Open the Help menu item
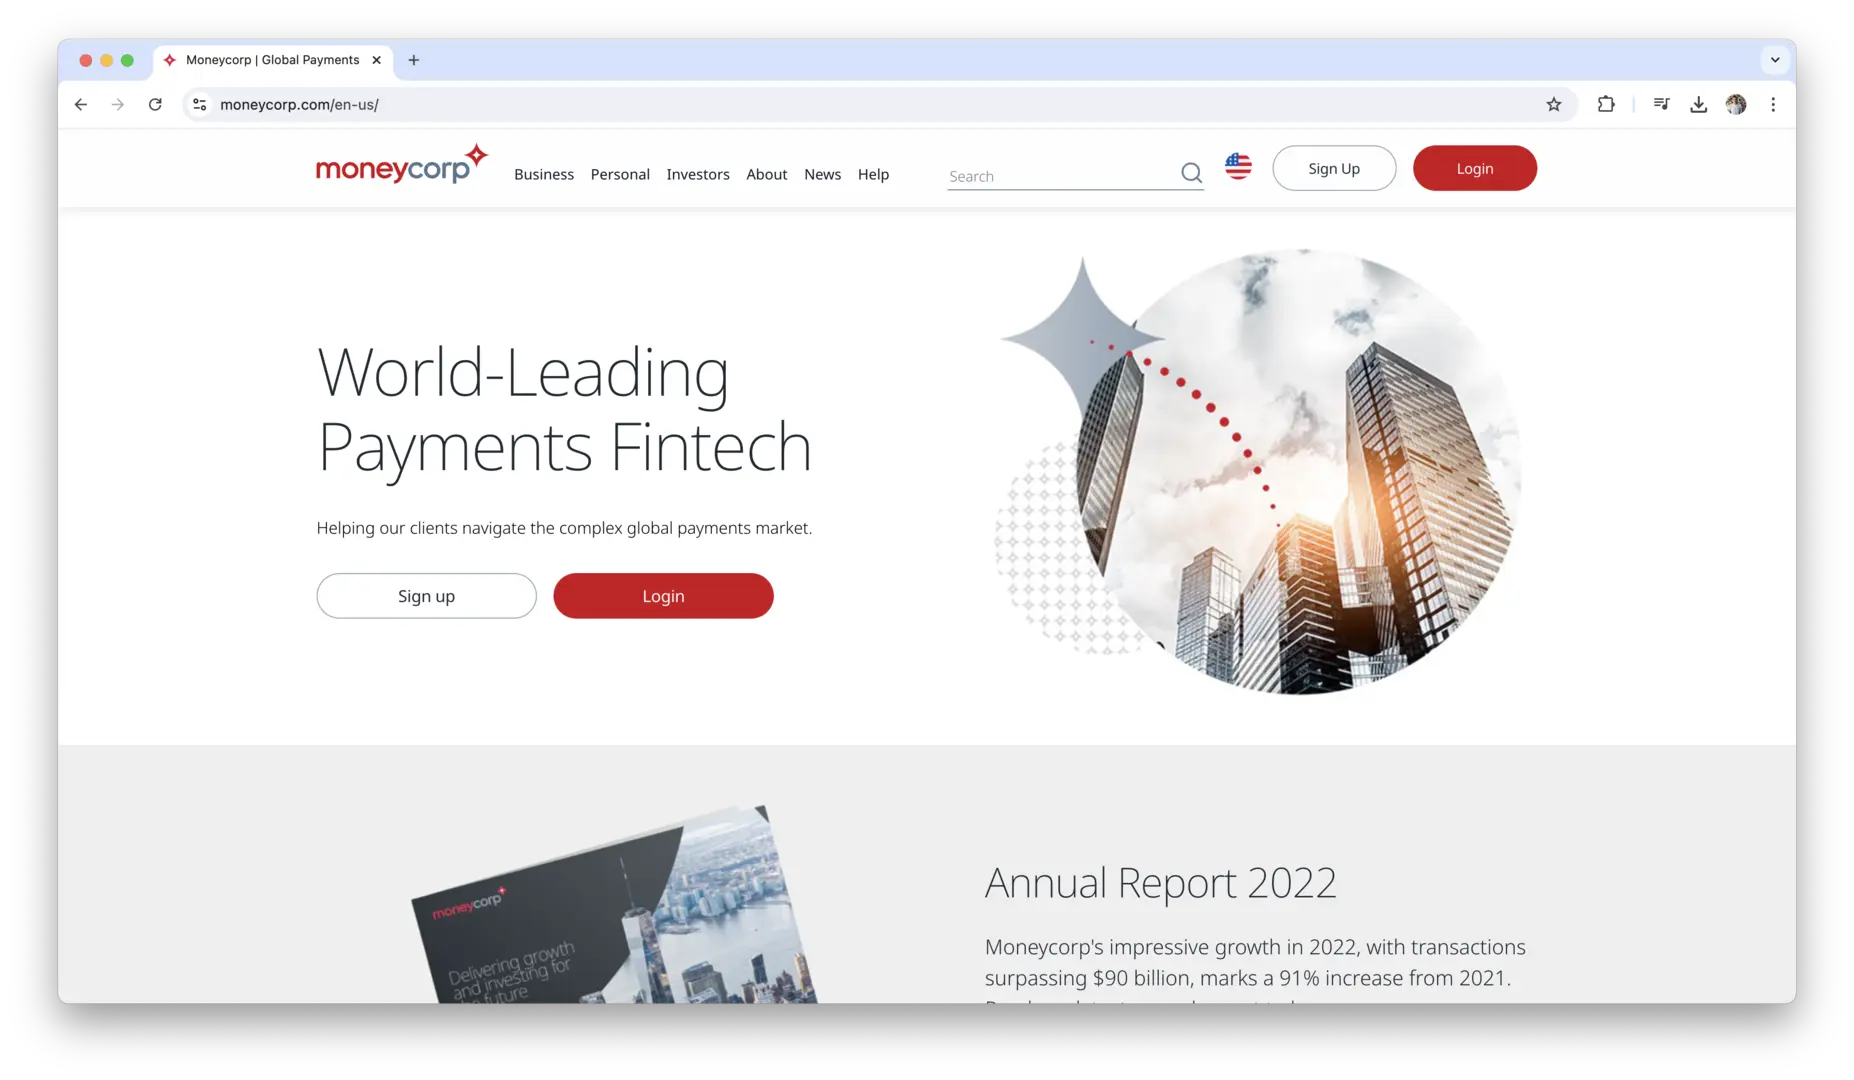The image size is (1854, 1080). point(873,174)
